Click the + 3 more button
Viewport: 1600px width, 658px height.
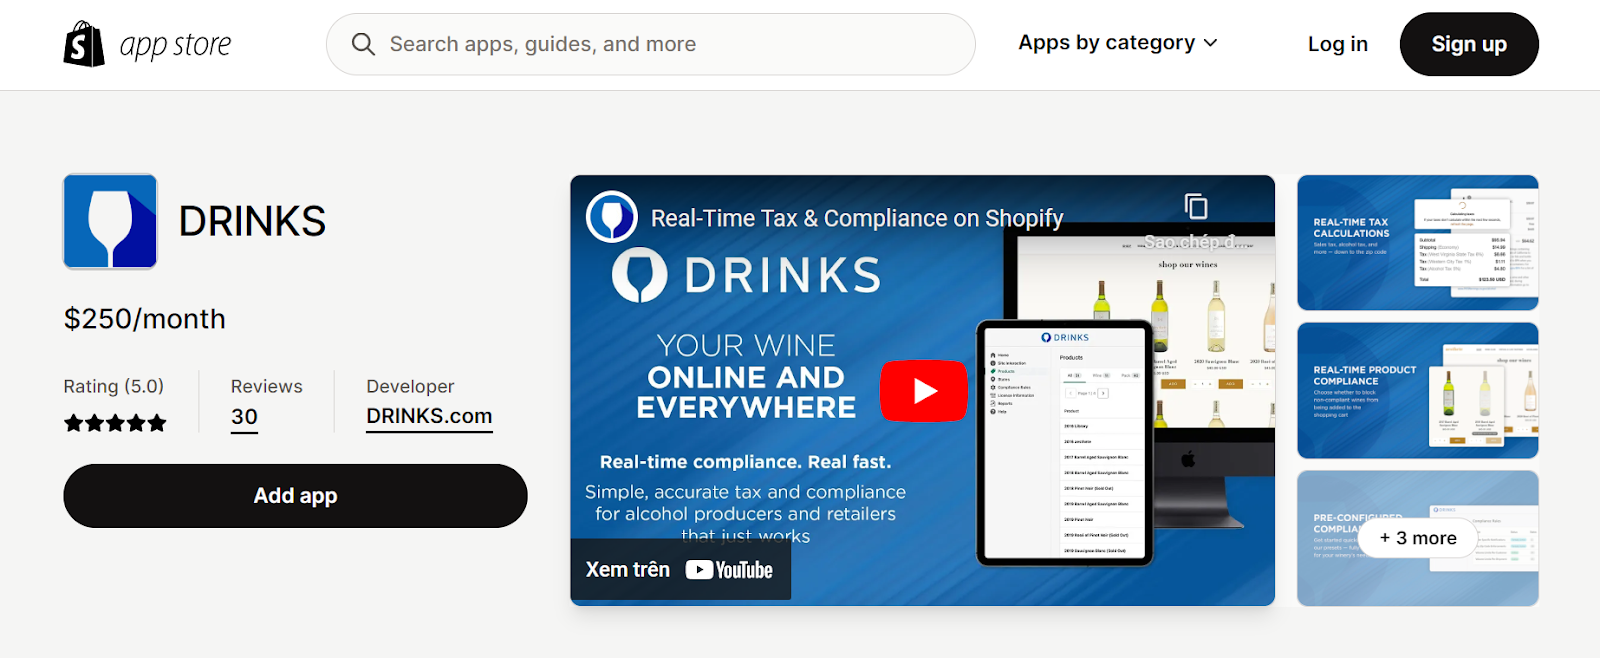tap(1418, 538)
